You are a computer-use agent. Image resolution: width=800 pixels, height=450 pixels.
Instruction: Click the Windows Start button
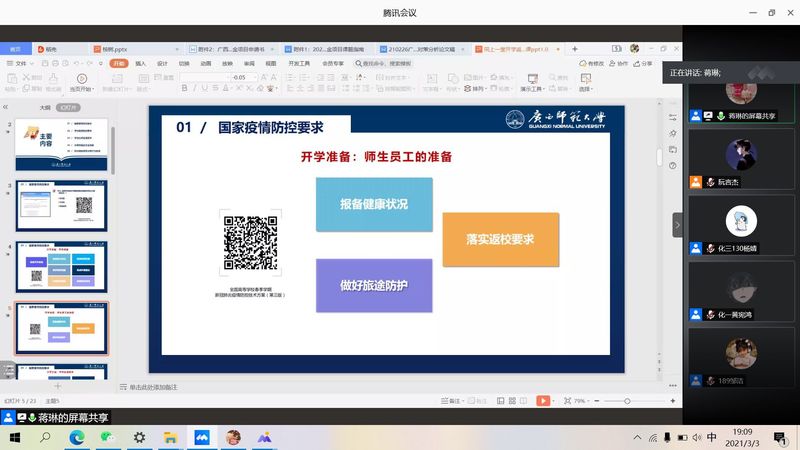point(12,437)
